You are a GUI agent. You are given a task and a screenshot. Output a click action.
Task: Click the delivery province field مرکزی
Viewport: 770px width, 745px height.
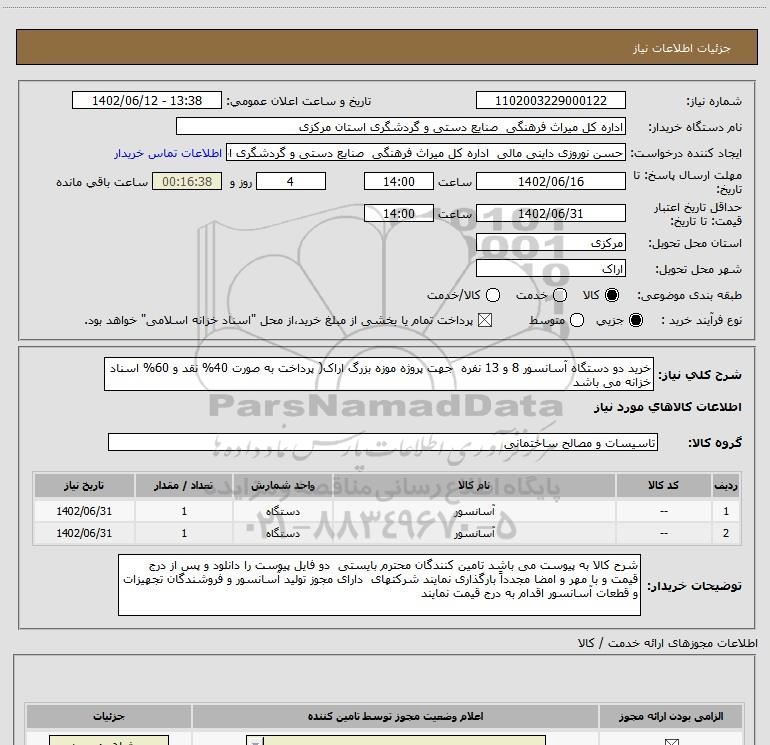click(x=550, y=242)
